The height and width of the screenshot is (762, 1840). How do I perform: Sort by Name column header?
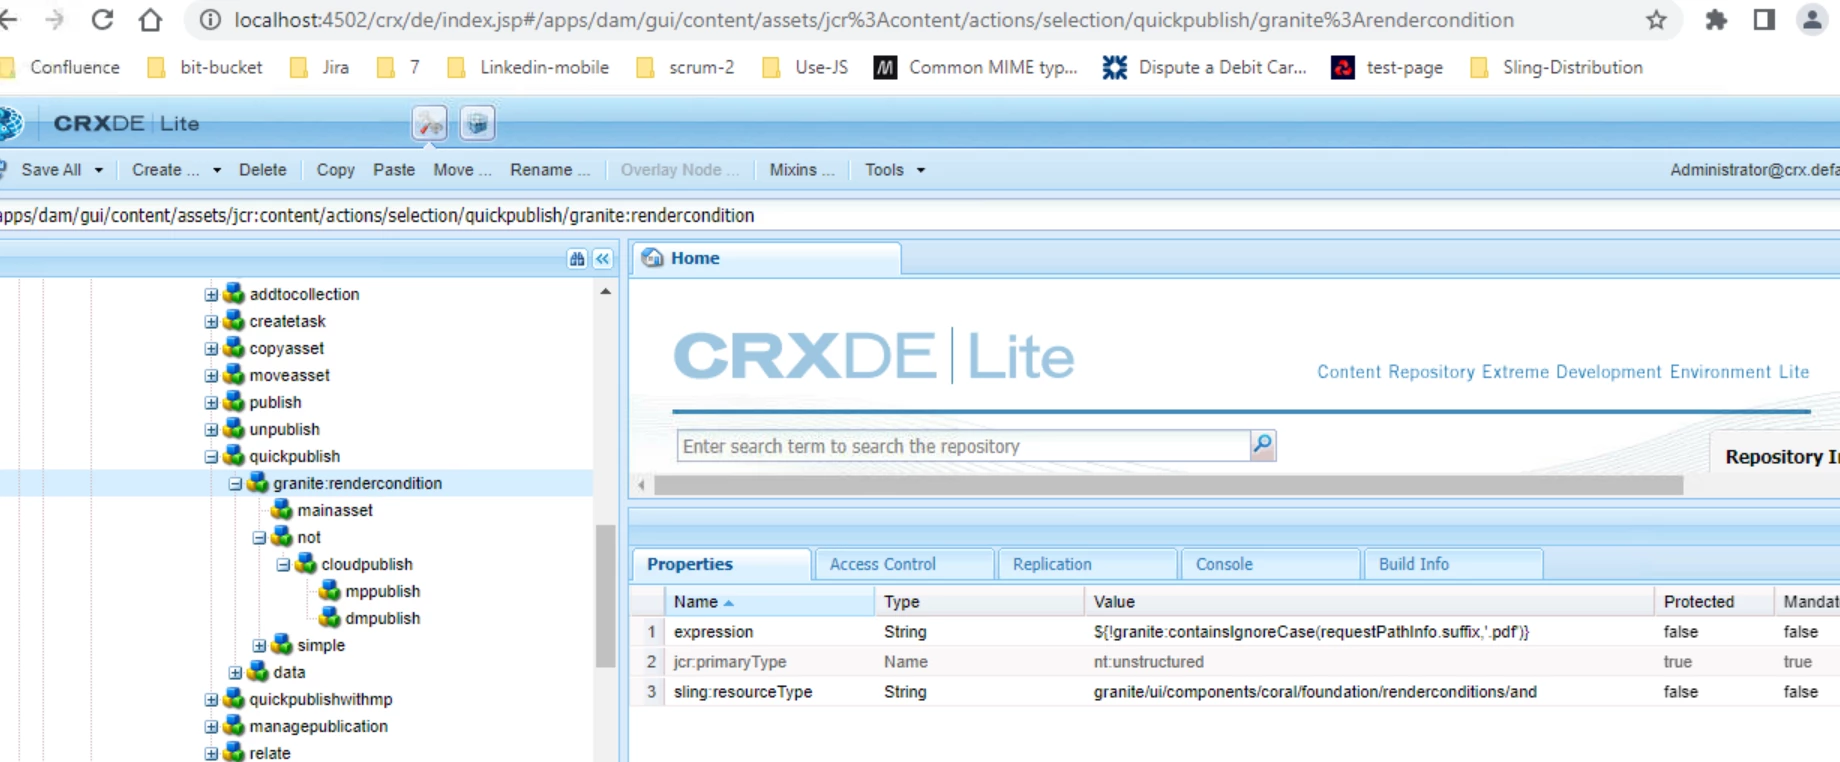[768, 601]
